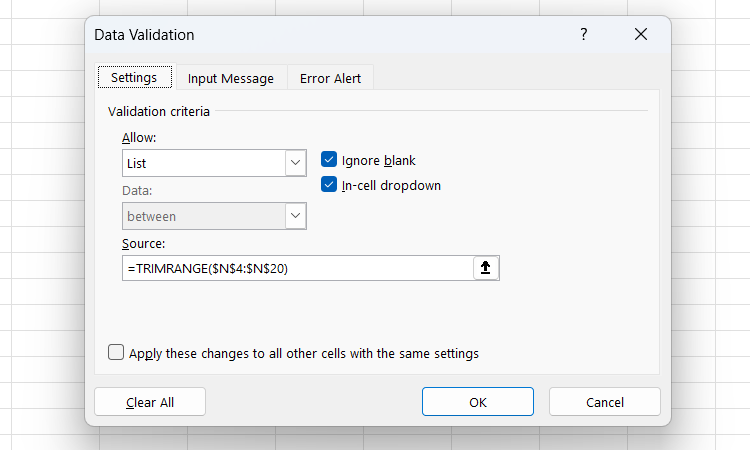This screenshot has height=450, width=750.
Task: Click the collapse-dialog range selector icon
Action: click(x=486, y=268)
